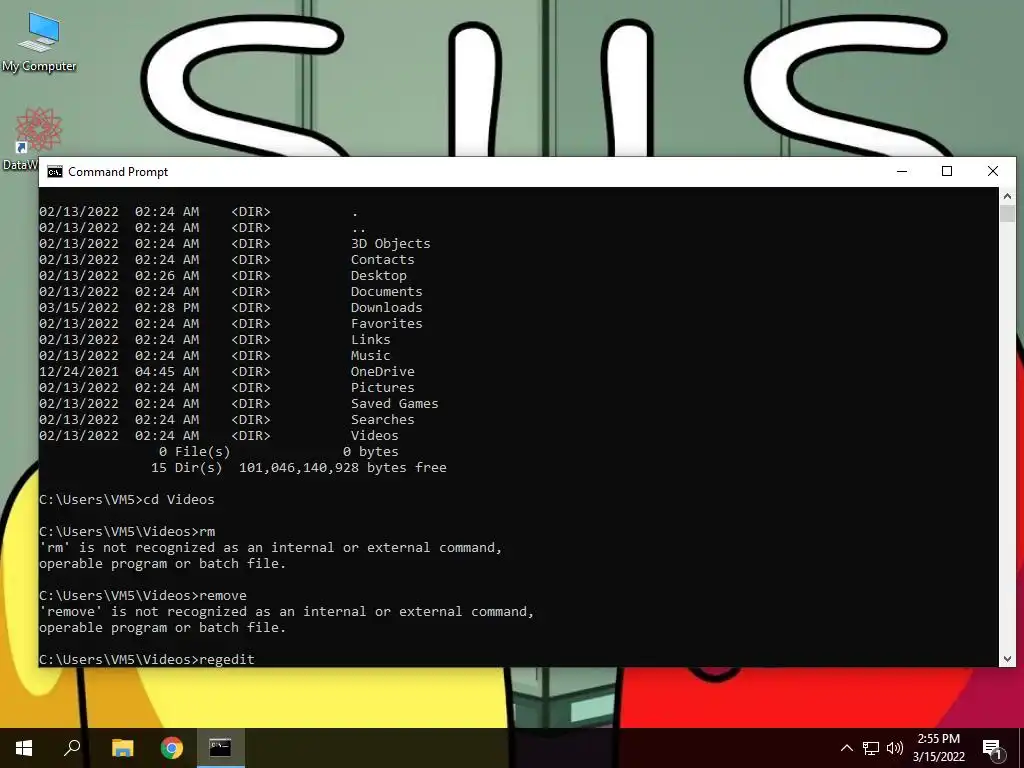Click the "'remove' is not recognized" error line
1024x768 pixels.
pyautogui.click(x=287, y=611)
